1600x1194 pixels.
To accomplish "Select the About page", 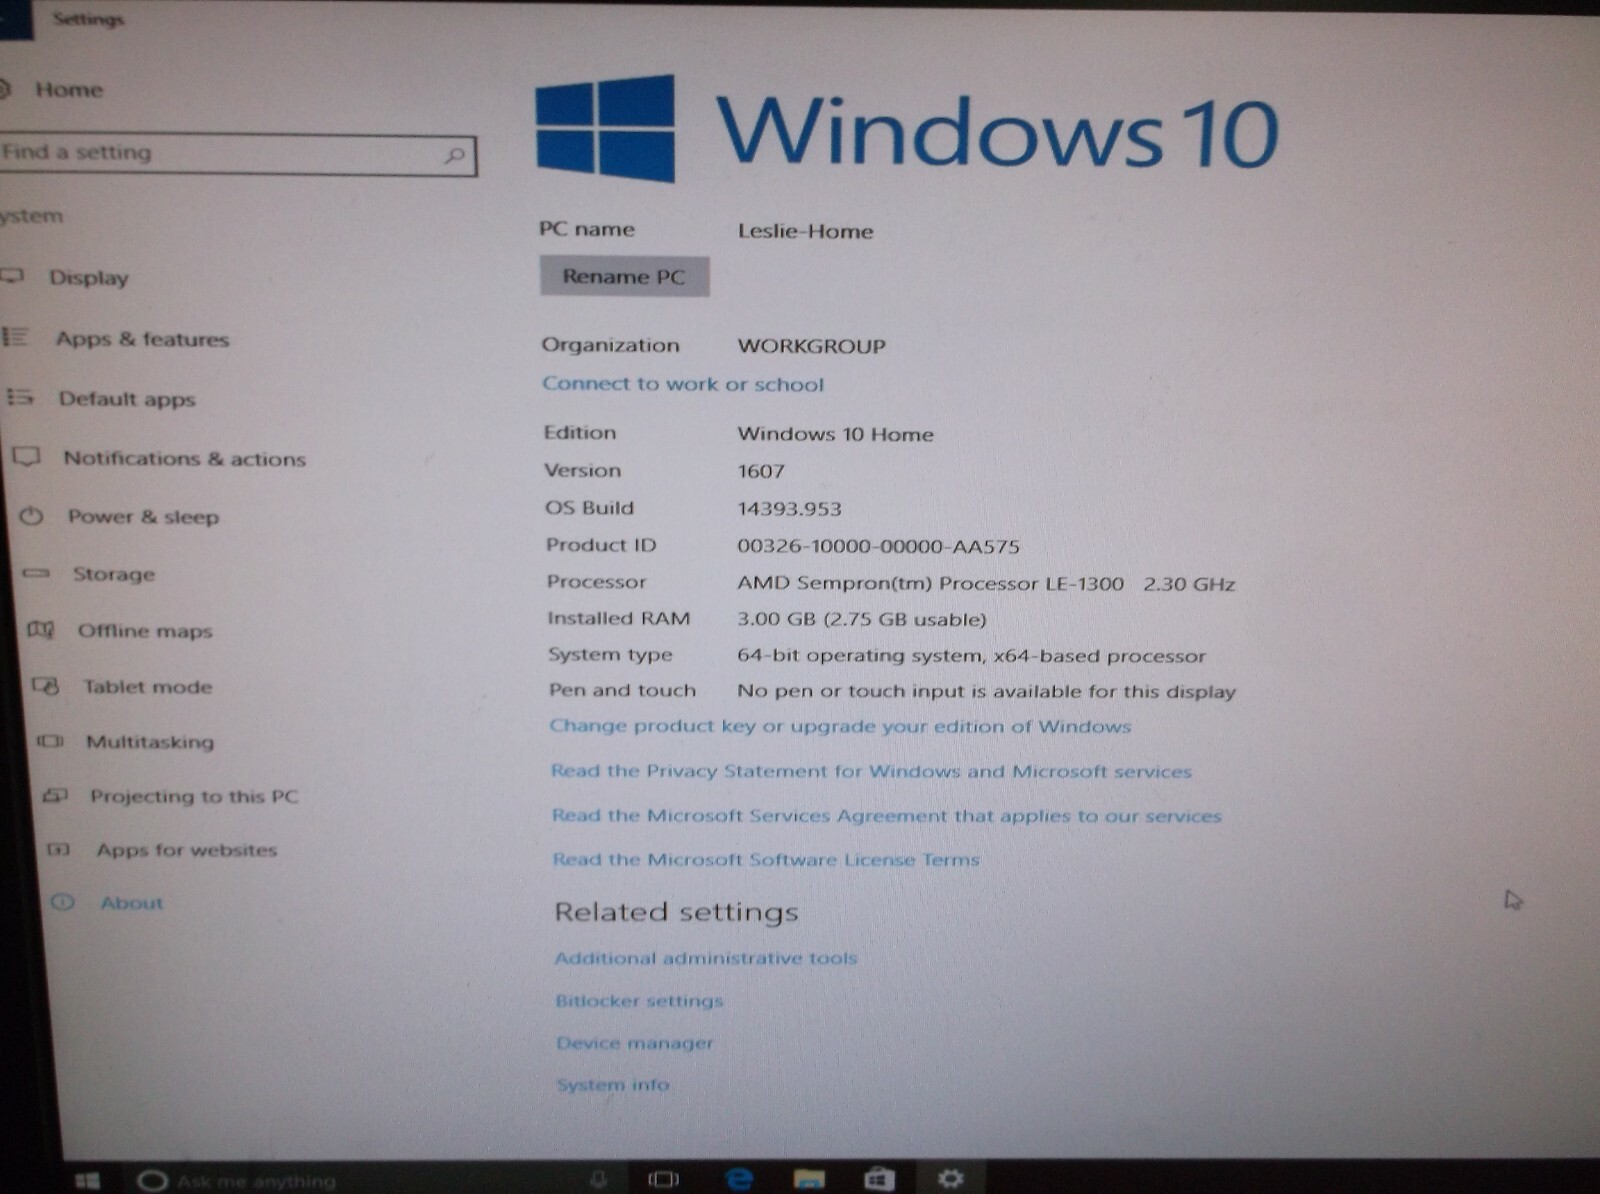I will pyautogui.click(x=131, y=903).
